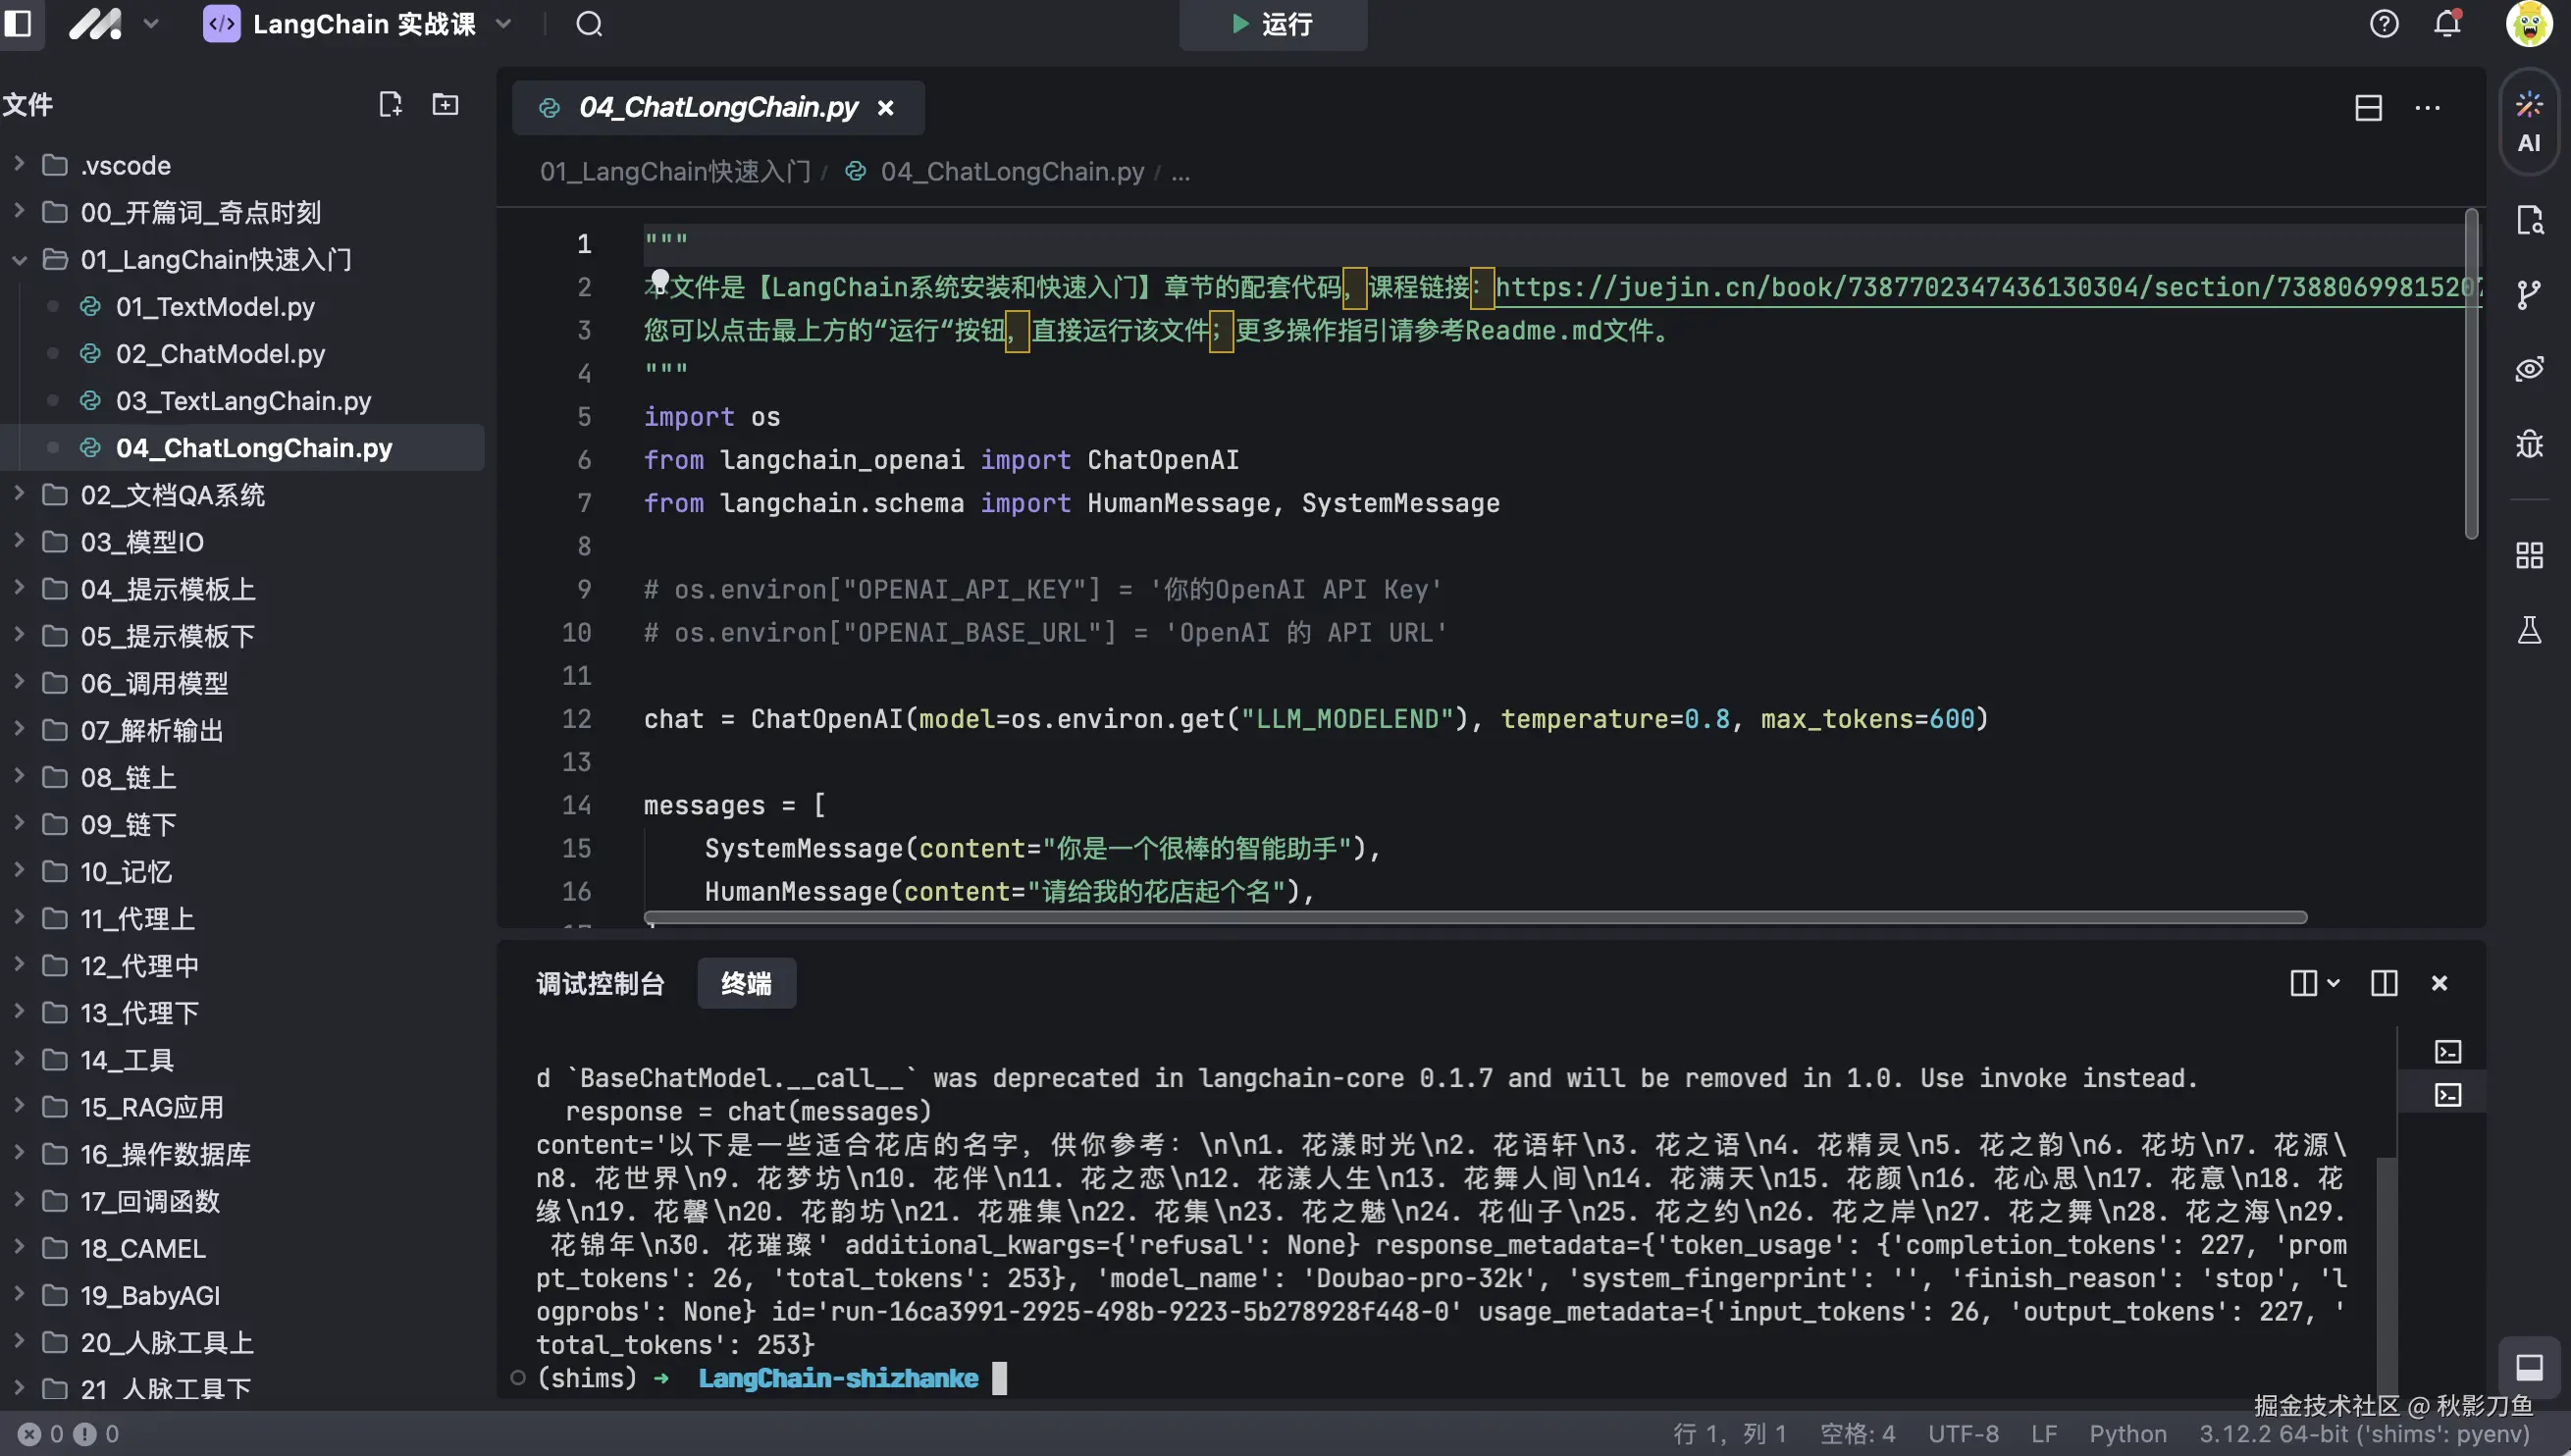Open 03_TextLangChain.py in the file tree
The width and height of the screenshot is (2571, 1456).
(x=243, y=401)
